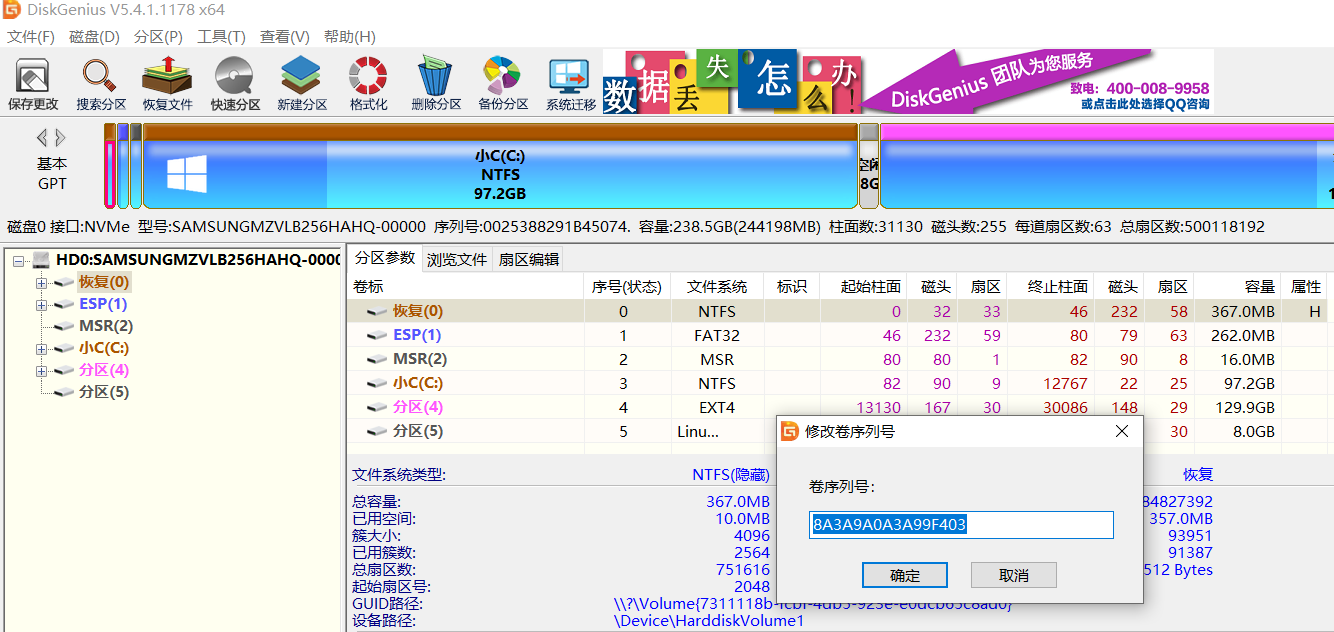Switch to the 浏览文件 tab
Viewport: 1334px width, 632px height.
(x=457, y=259)
